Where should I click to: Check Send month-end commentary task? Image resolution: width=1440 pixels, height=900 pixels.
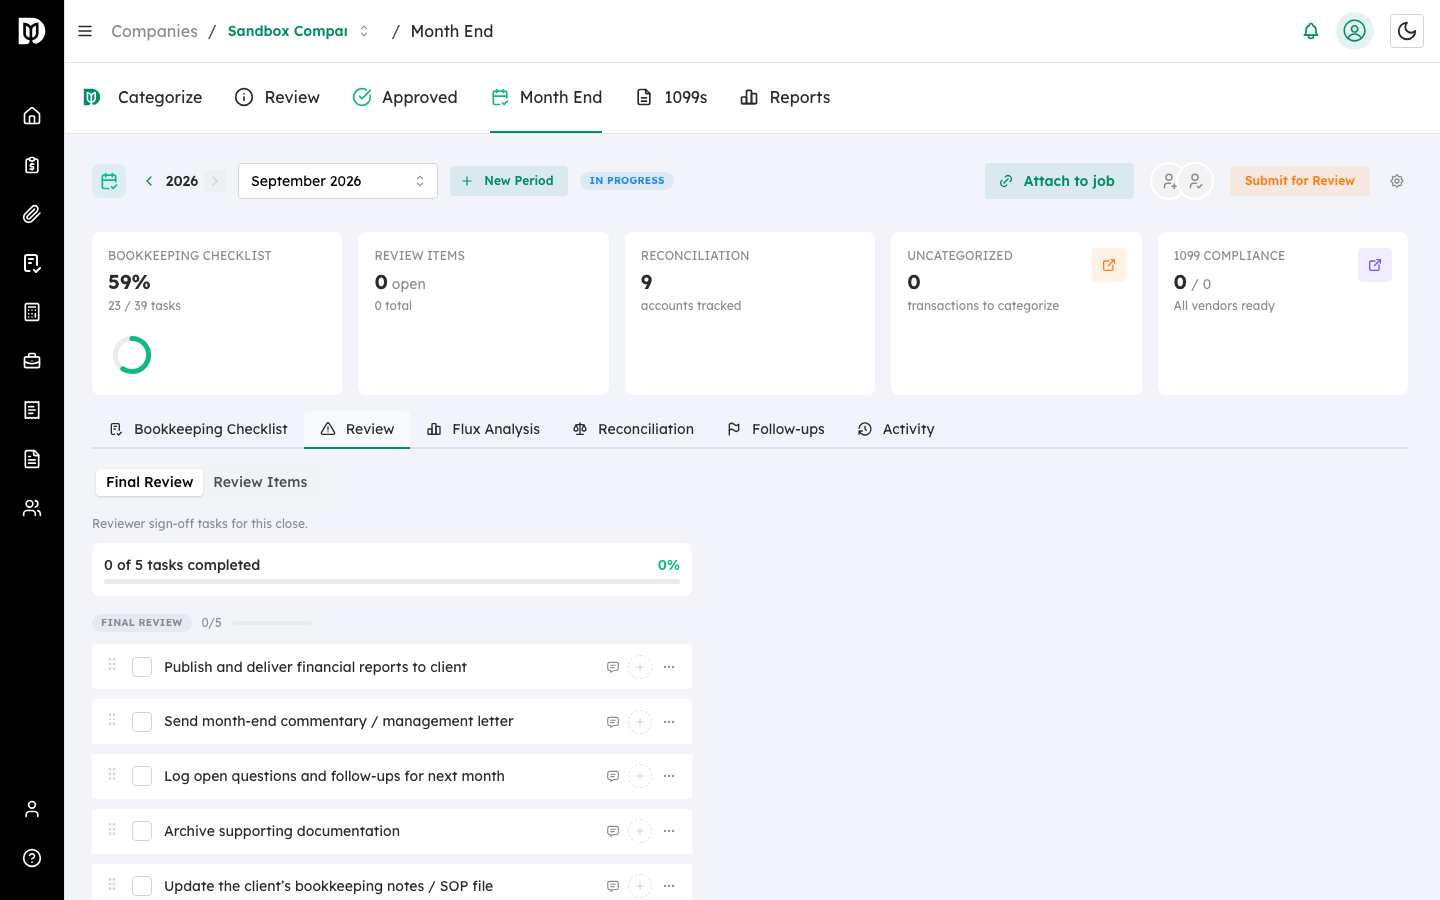click(x=142, y=722)
